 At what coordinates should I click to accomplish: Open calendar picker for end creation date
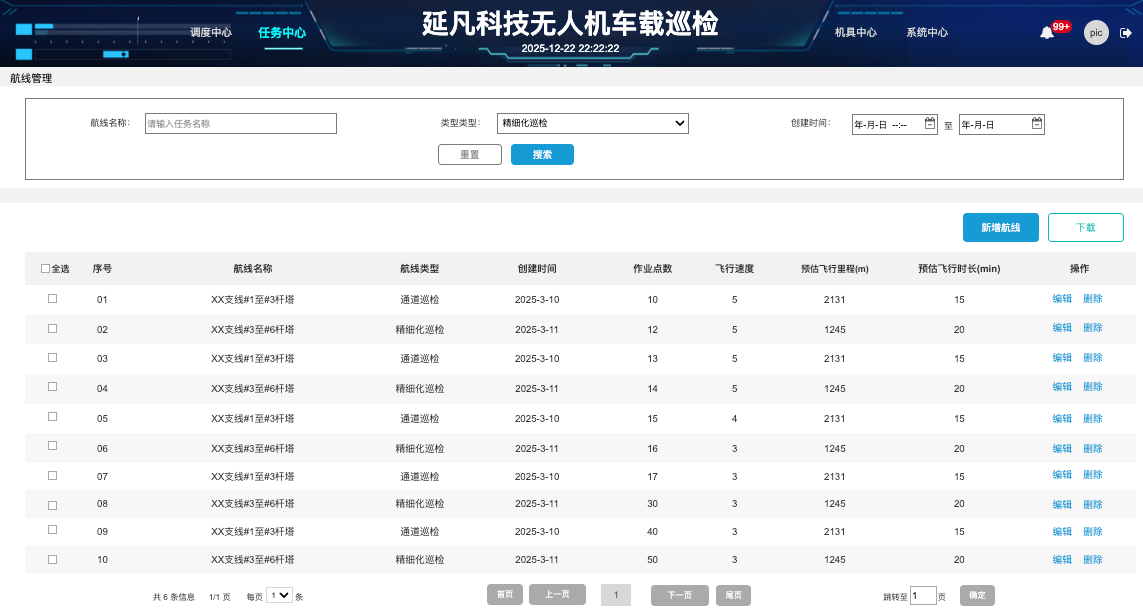tap(1037, 124)
